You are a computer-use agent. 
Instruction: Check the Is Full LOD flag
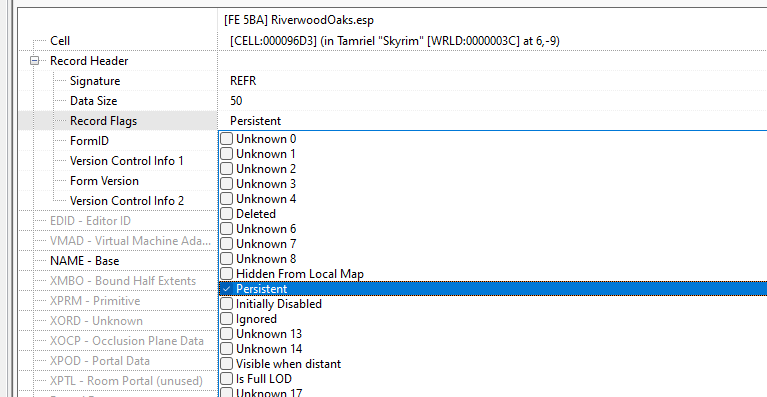(226, 378)
